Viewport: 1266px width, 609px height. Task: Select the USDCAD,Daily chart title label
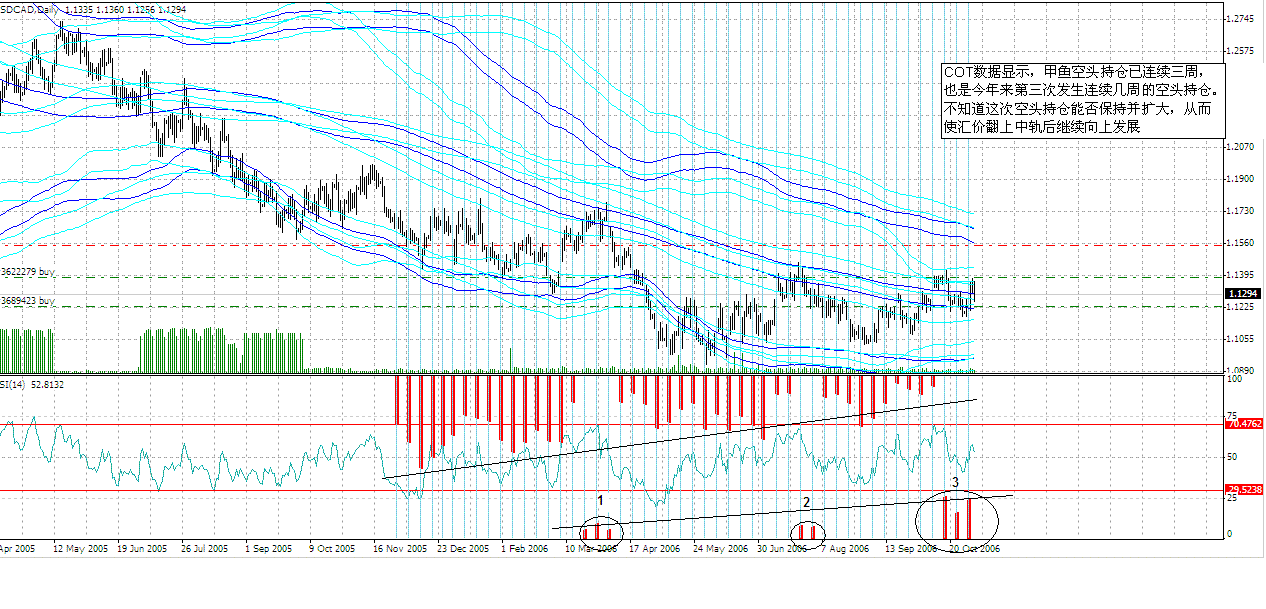click(x=30, y=10)
